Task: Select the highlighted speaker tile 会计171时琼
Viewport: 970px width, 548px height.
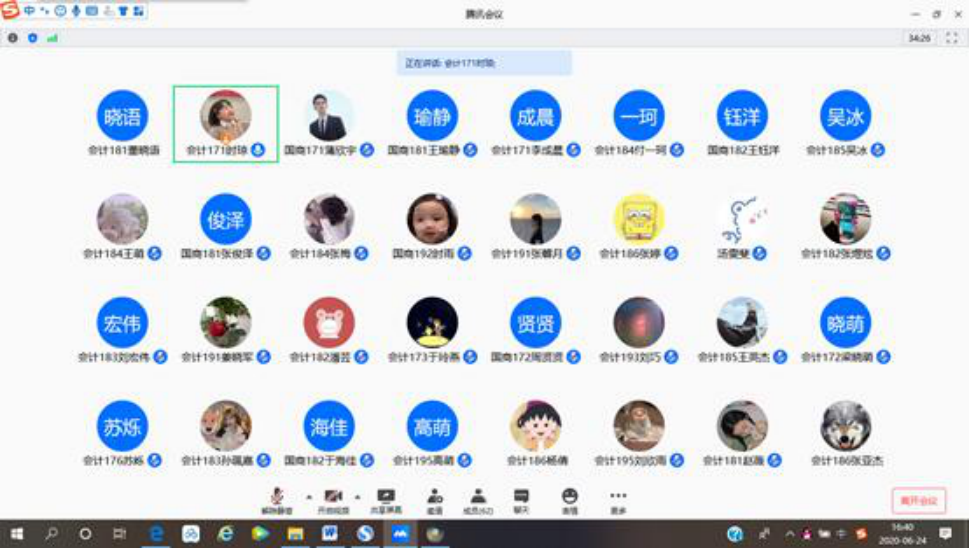Action: [225, 123]
